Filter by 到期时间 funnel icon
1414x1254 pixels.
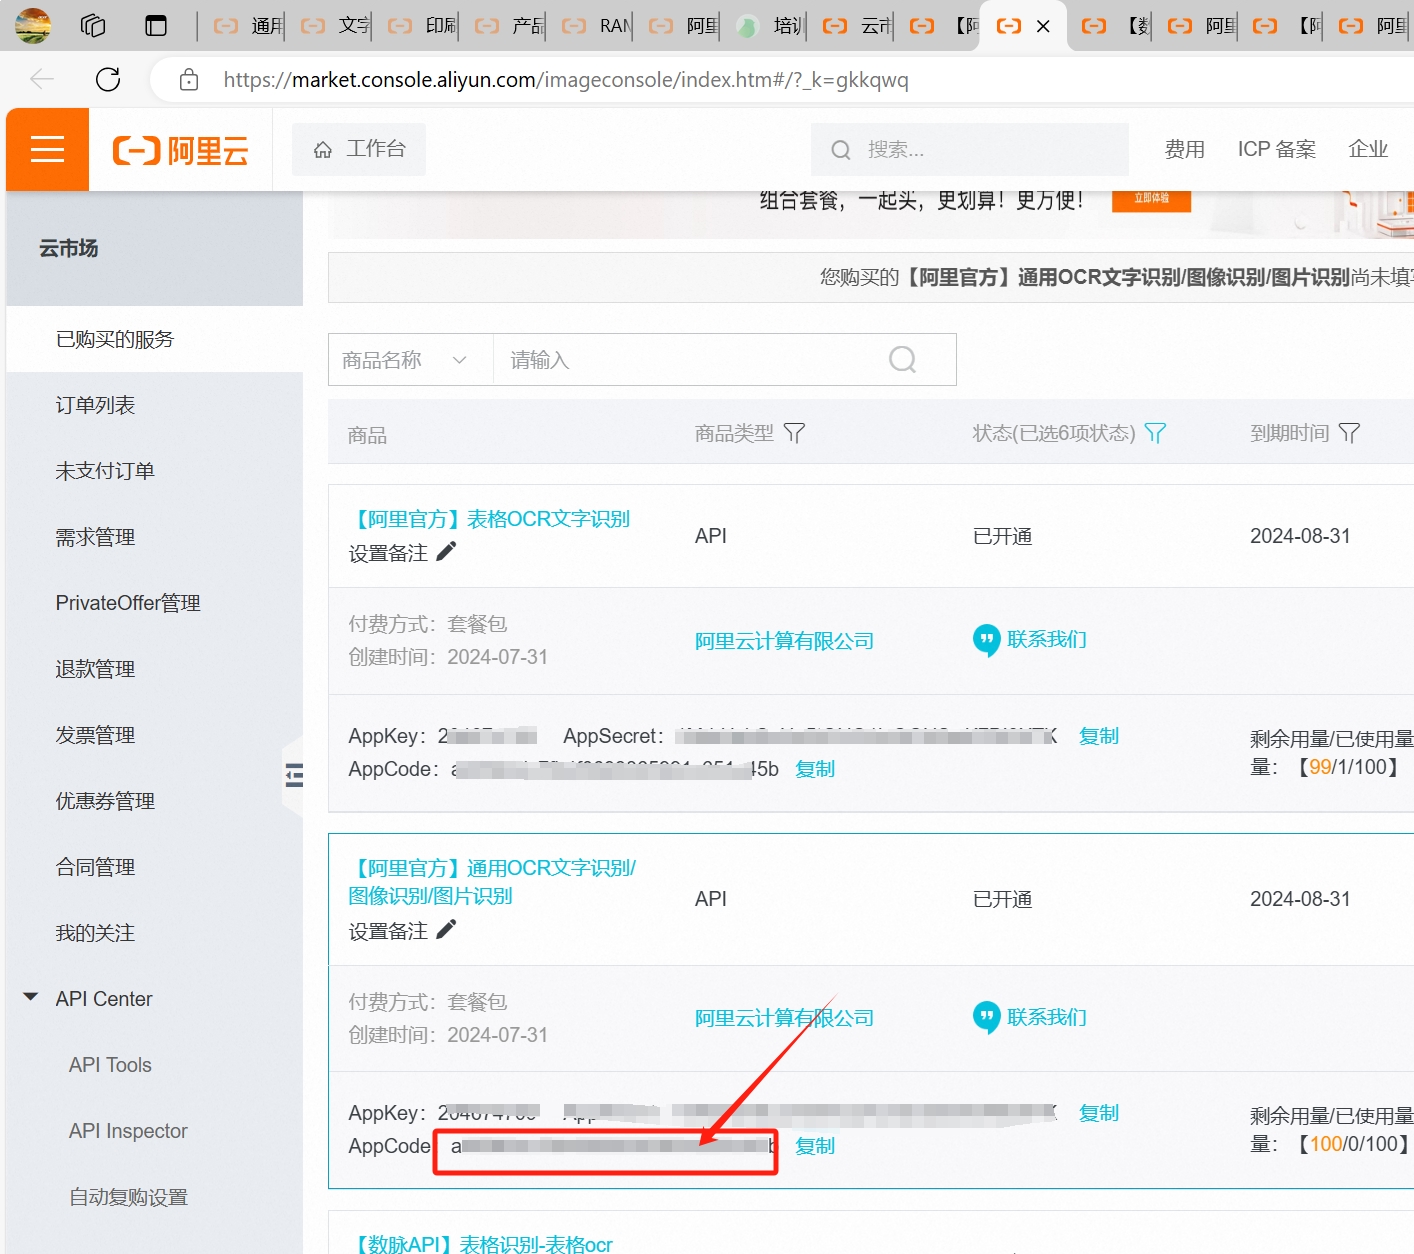[1349, 433]
